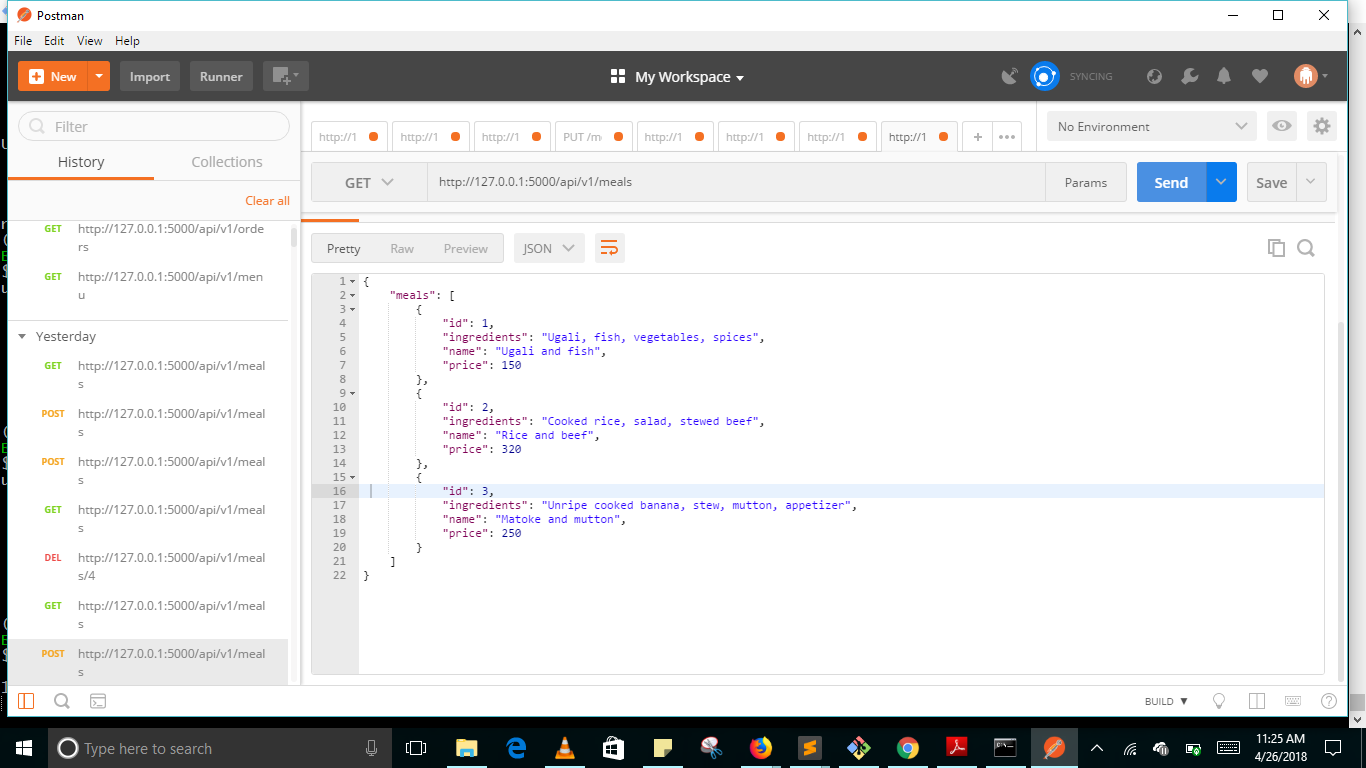
Task: Open the GET method dropdown
Action: [x=369, y=182]
